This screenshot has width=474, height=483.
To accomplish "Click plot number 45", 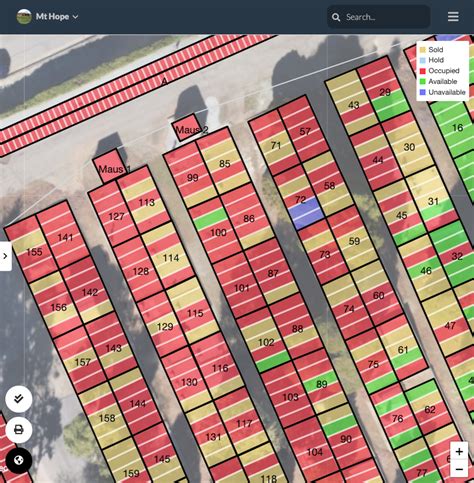I will [x=402, y=216].
